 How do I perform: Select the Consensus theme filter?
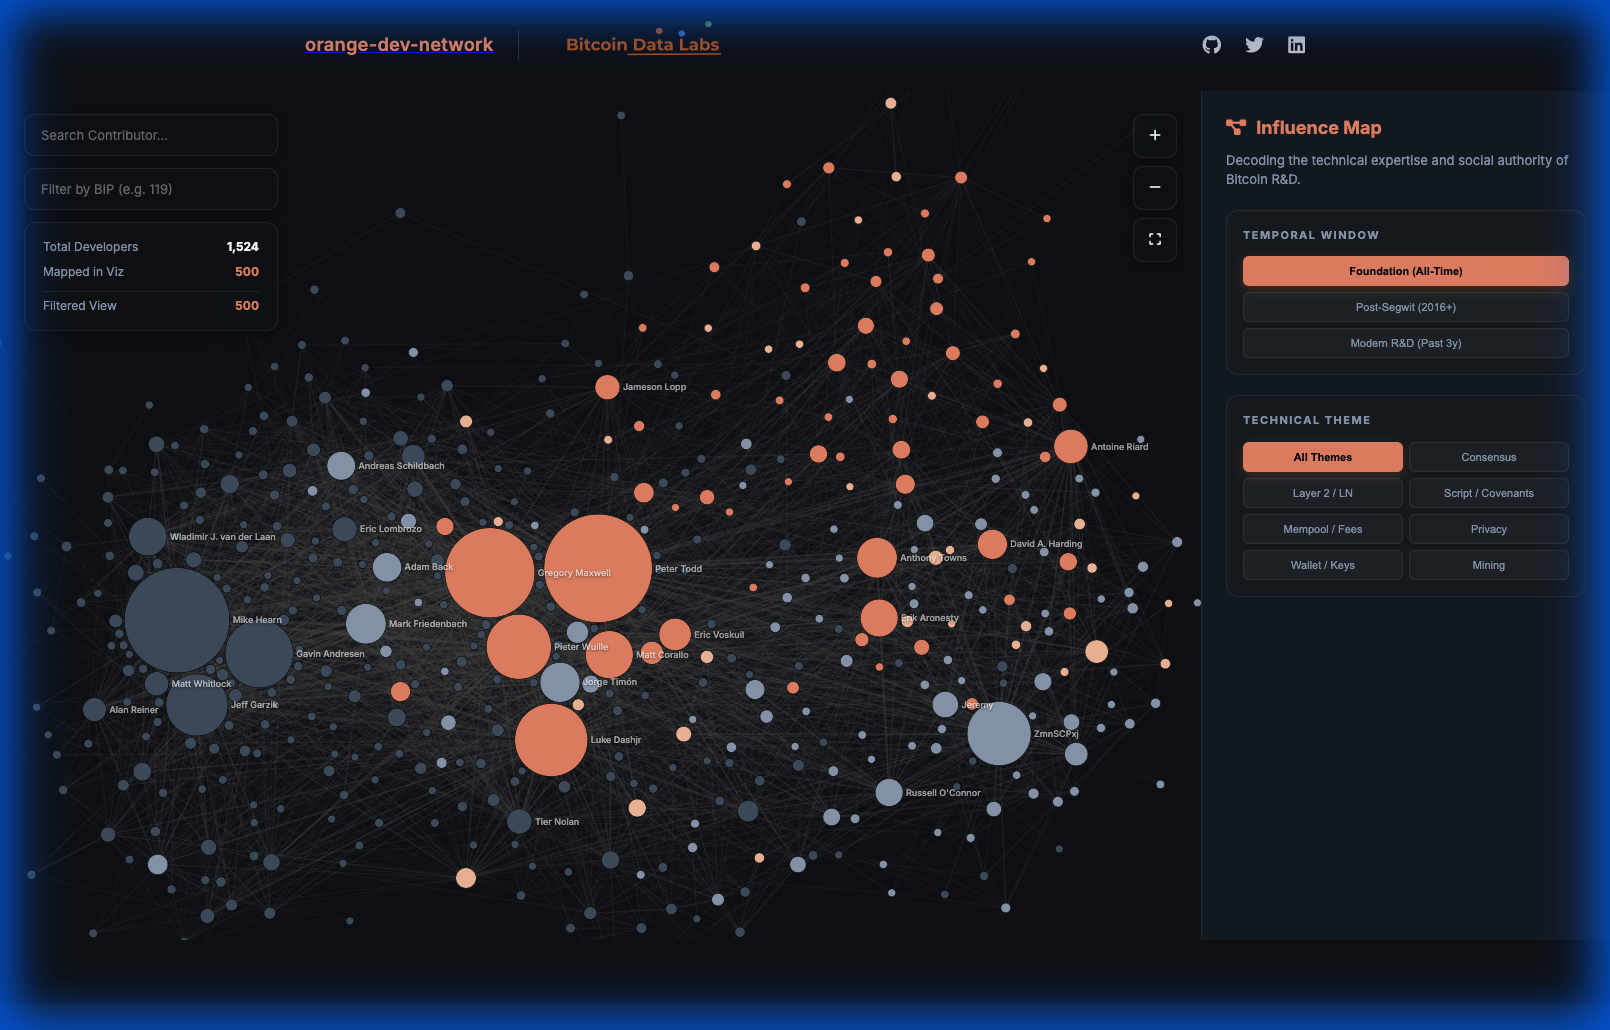[x=1488, y=457]
